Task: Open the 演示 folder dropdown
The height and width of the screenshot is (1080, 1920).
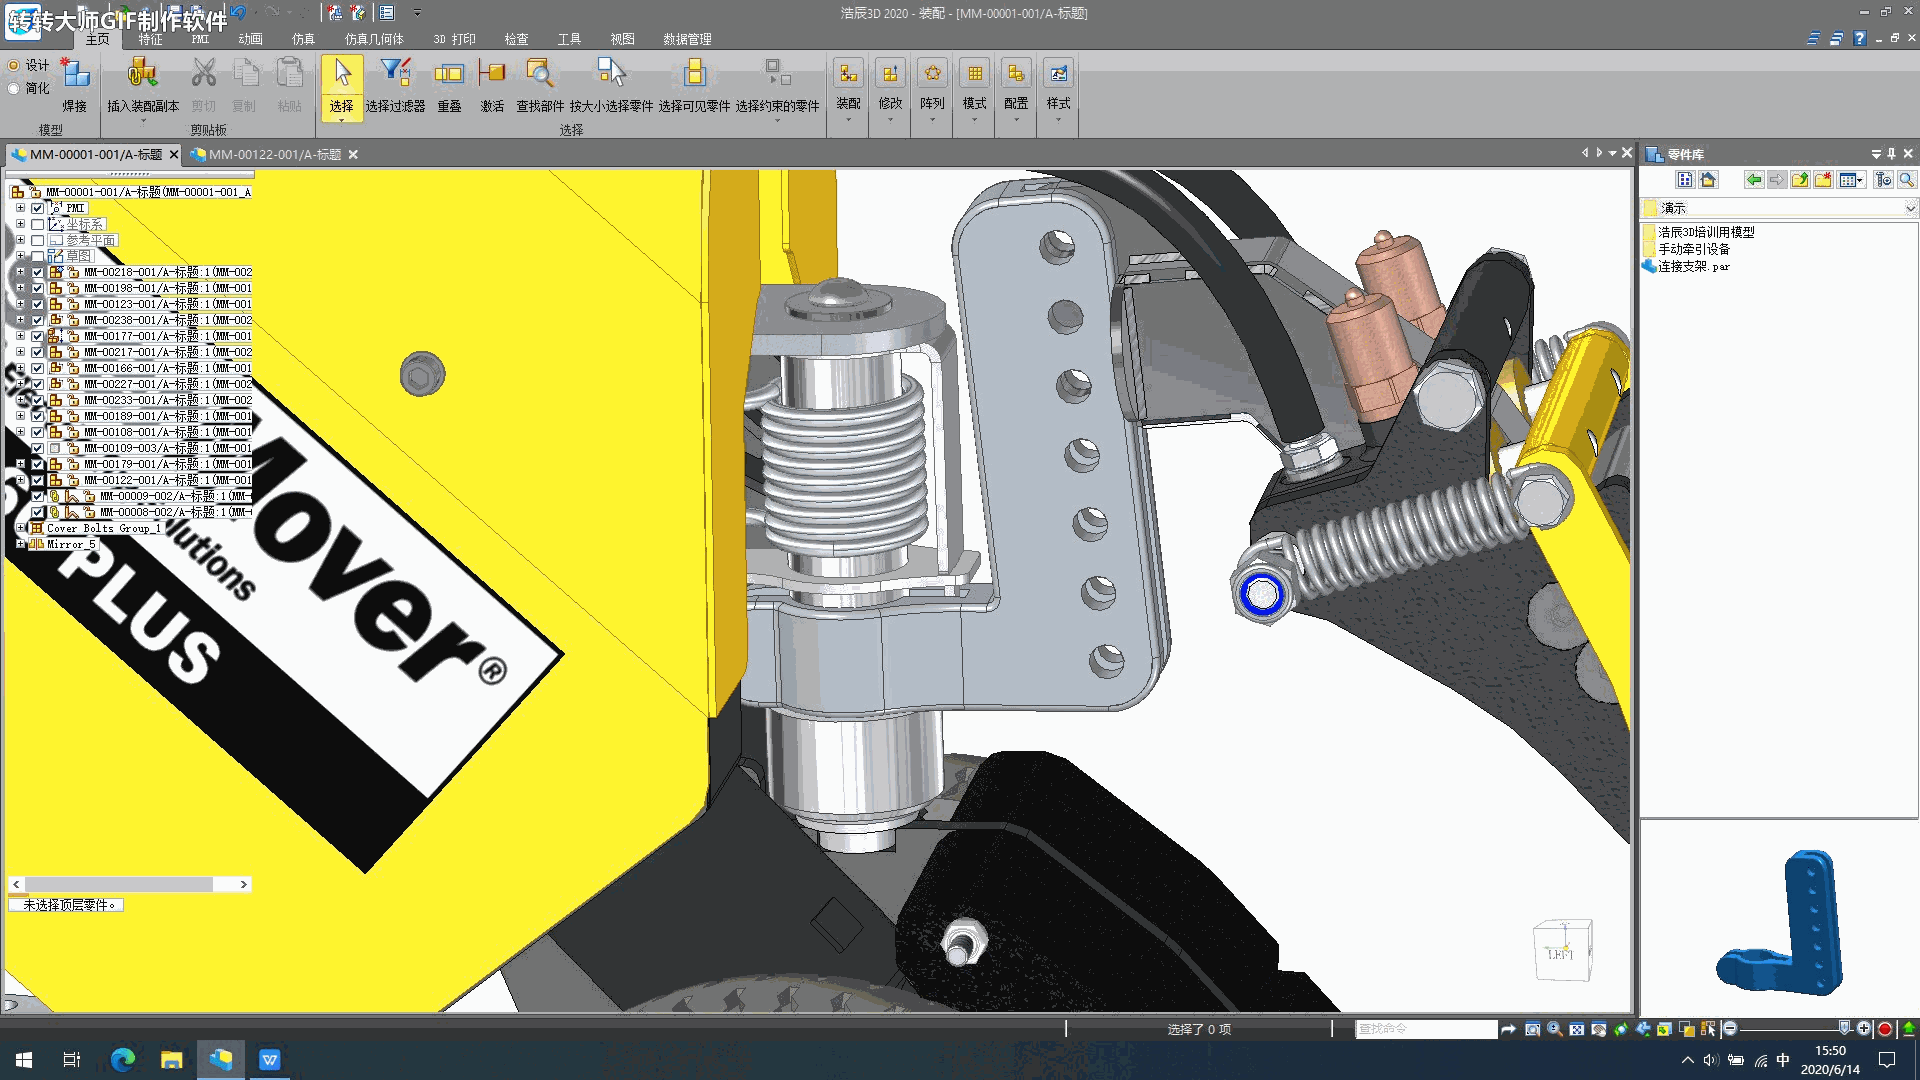Action: (x=1910, y=208)
